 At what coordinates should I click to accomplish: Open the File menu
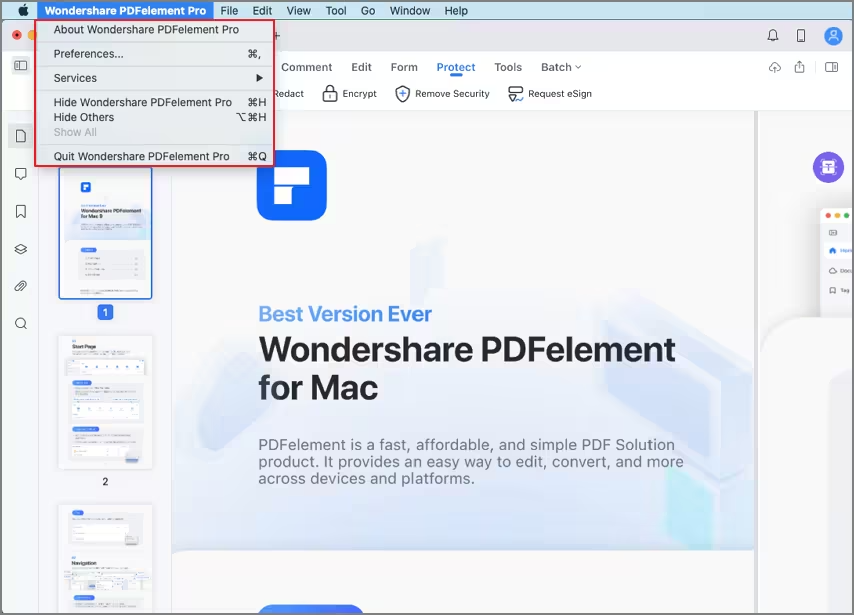point(229,10)
